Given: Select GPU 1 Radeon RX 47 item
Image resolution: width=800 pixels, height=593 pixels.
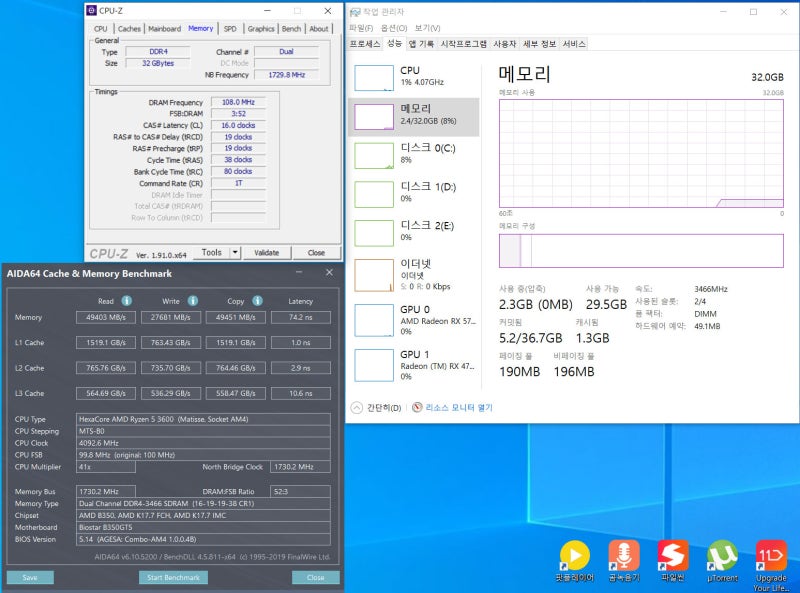Looking at the screenshot, I should click(x=413, y=365).
